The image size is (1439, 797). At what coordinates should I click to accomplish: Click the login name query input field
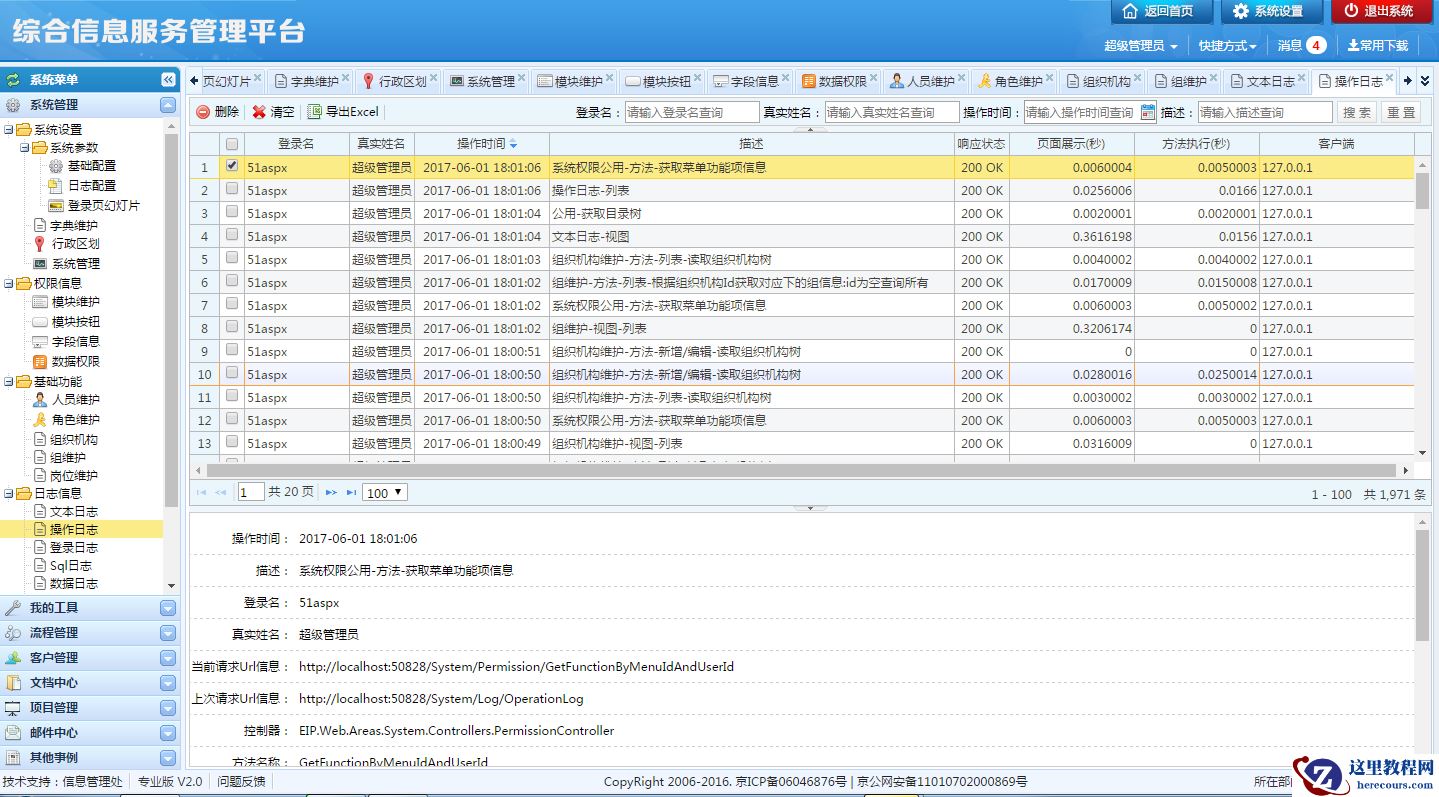pyautogui.click(x=692, y=112)
